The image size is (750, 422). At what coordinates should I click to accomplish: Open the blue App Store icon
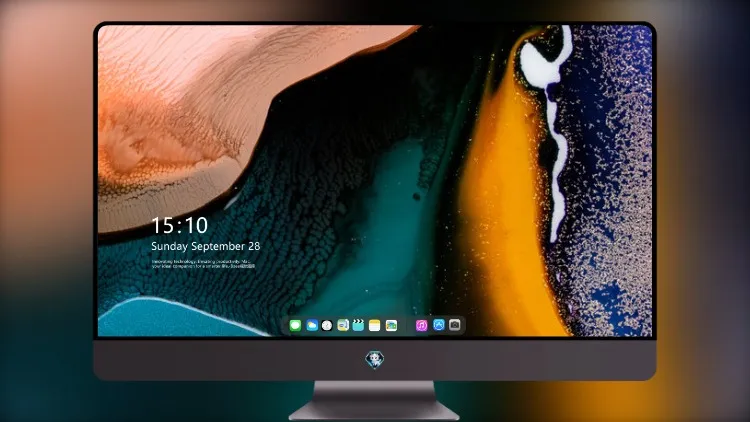439,325
